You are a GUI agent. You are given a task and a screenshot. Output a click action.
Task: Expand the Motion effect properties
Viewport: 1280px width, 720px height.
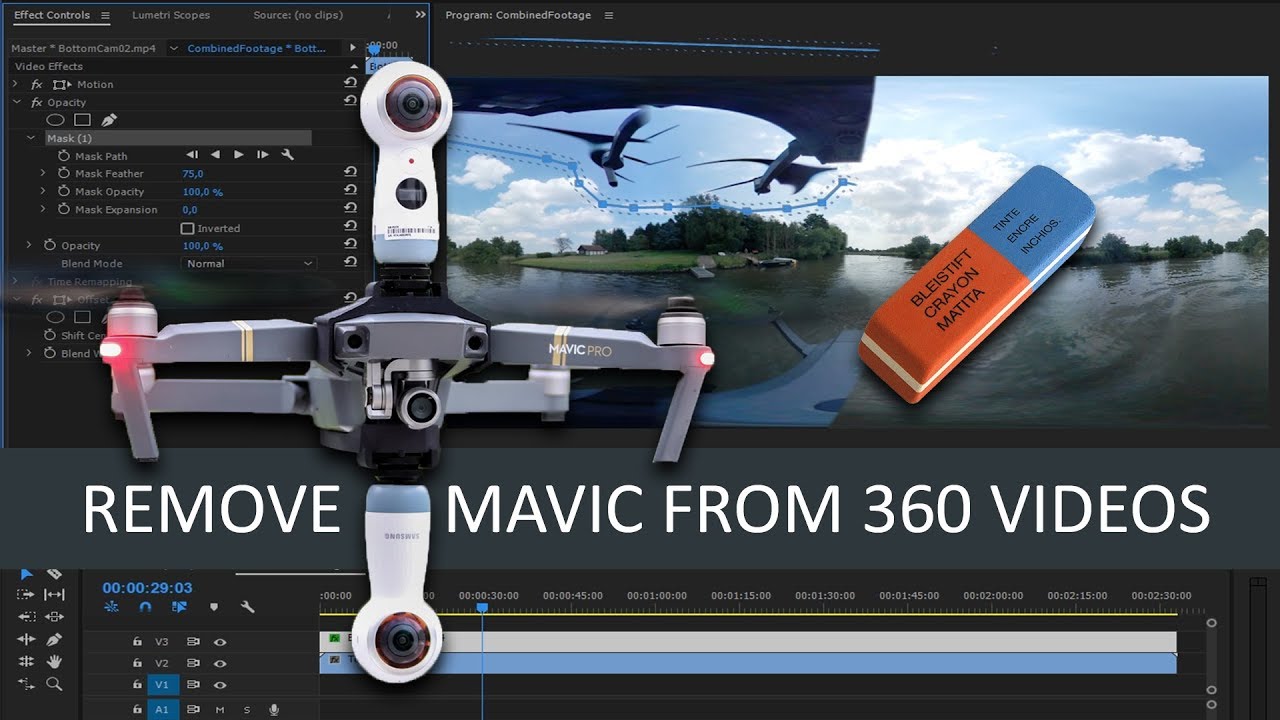coord(17,84)
